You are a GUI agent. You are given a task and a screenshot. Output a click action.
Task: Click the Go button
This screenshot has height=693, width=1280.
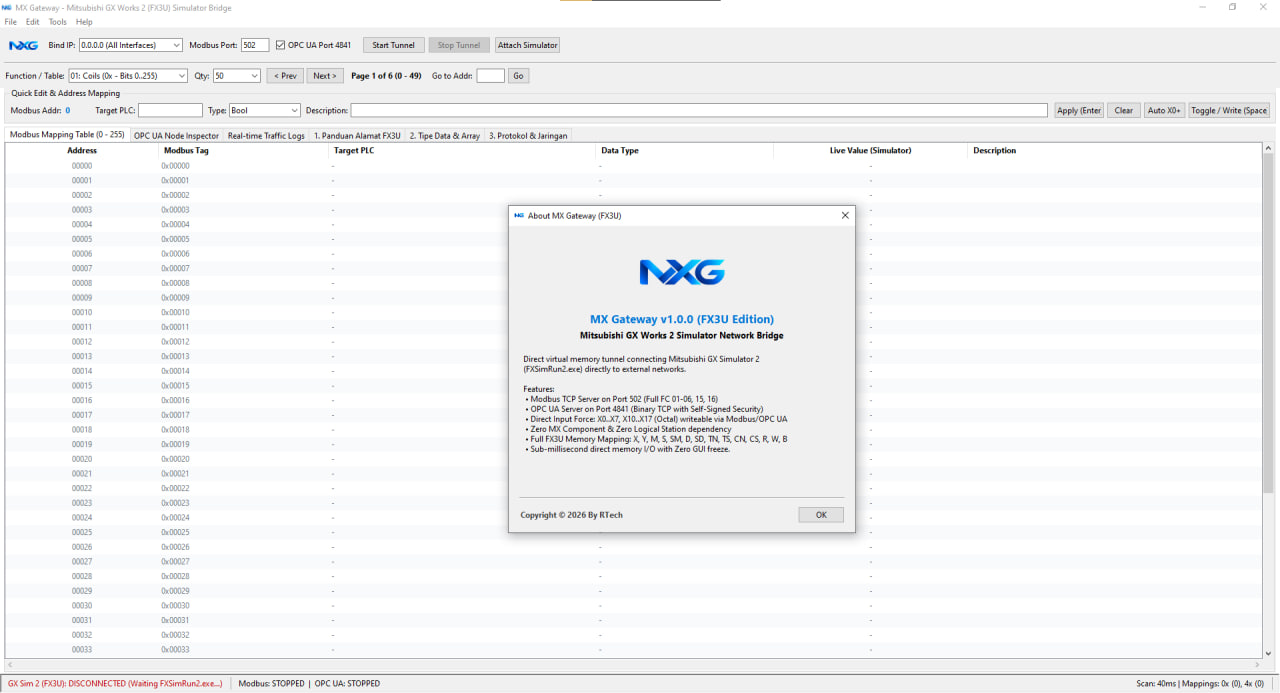click(x=518, y=76)
